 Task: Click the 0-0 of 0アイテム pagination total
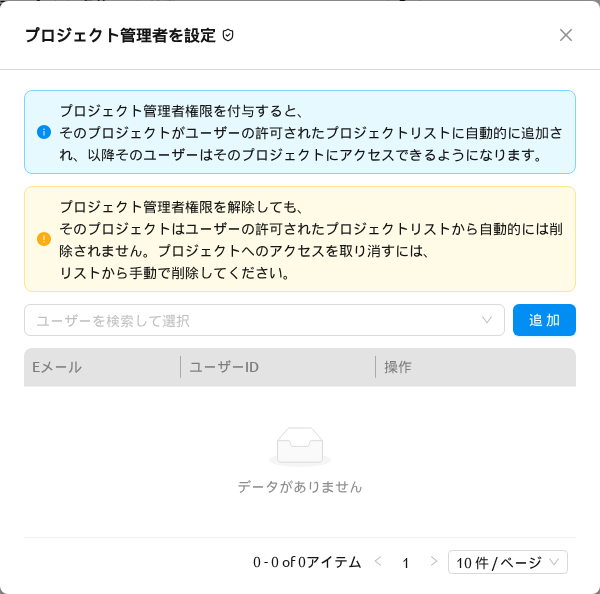(307, 562)
